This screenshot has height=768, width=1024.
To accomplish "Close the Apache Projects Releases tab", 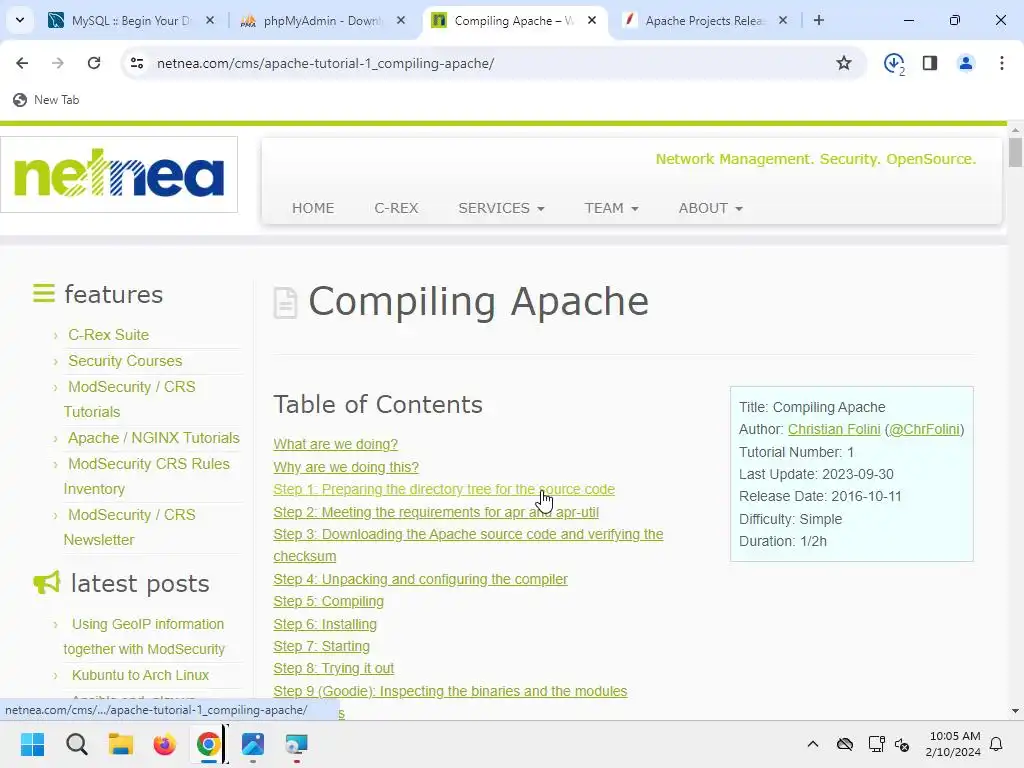I will [x=783, y=20].
